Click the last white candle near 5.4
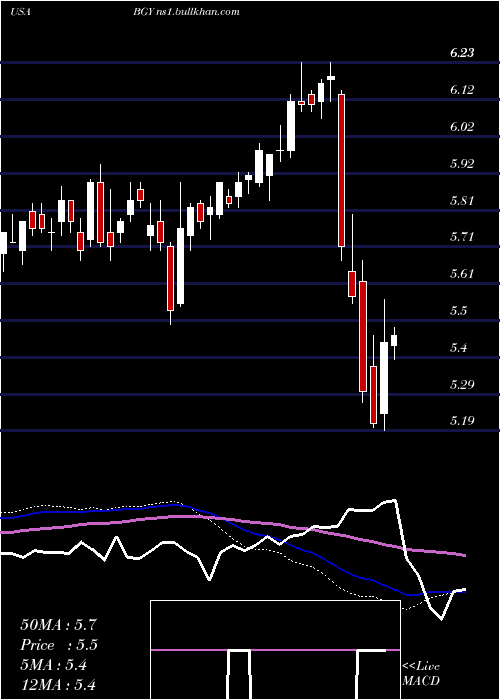Screen dimensions: 500x700 pyautogui.click(x=394, y=341)
